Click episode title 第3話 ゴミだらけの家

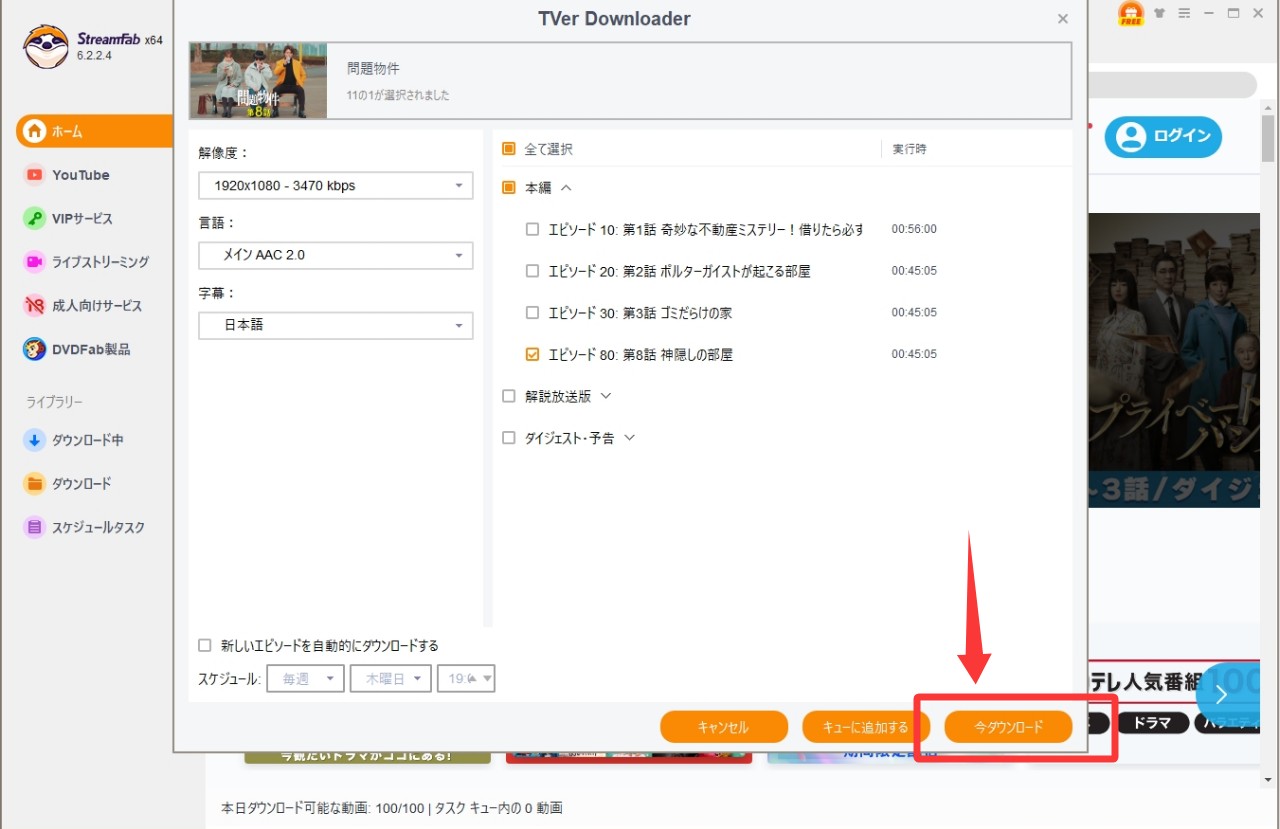[x=640, y=313]
